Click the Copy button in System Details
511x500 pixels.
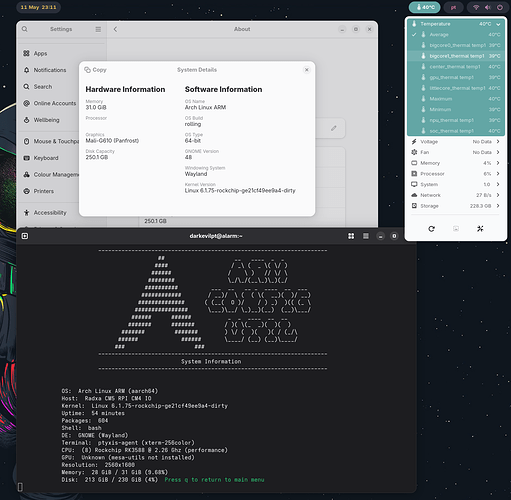click(95, 70)
